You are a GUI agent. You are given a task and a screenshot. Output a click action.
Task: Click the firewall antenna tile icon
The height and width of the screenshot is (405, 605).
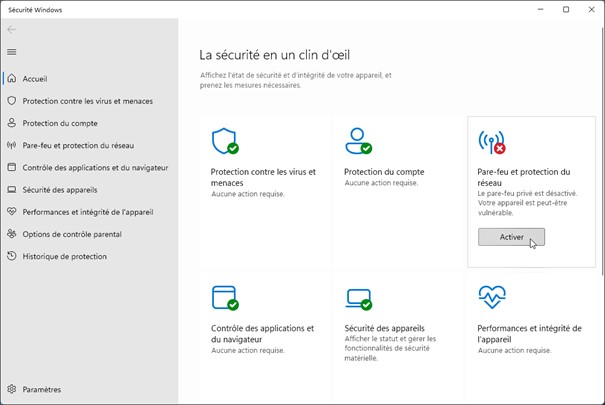(492, 141)
